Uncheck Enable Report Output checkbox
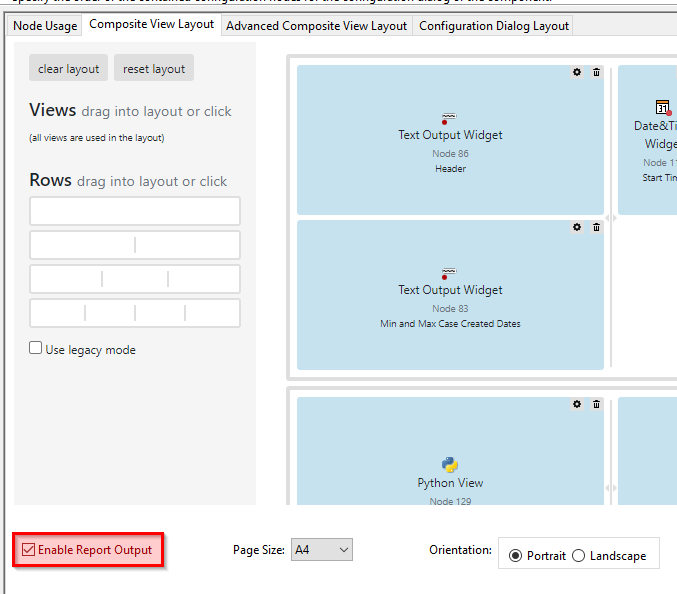The height and width of the screenshot is (594, 677). tap(28, 550)
